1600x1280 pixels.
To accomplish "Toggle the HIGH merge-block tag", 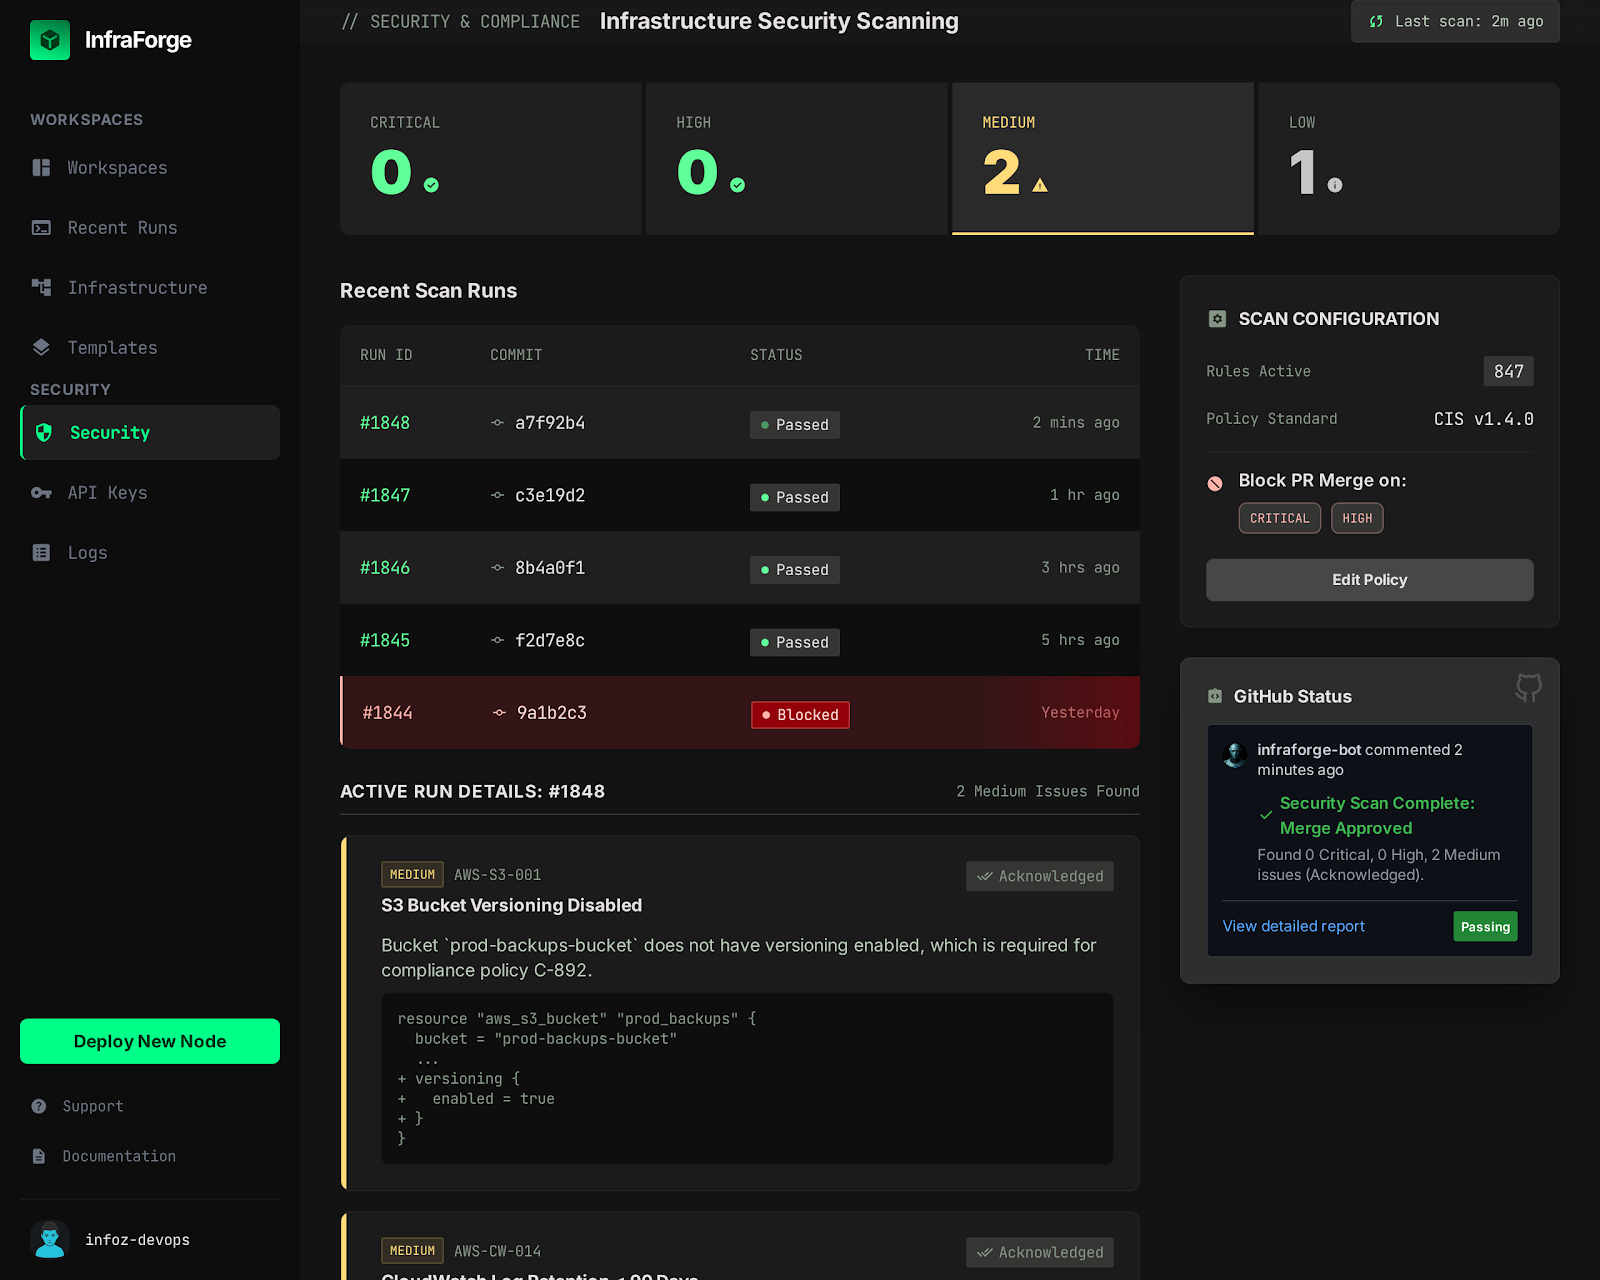I will (1357, 518).
